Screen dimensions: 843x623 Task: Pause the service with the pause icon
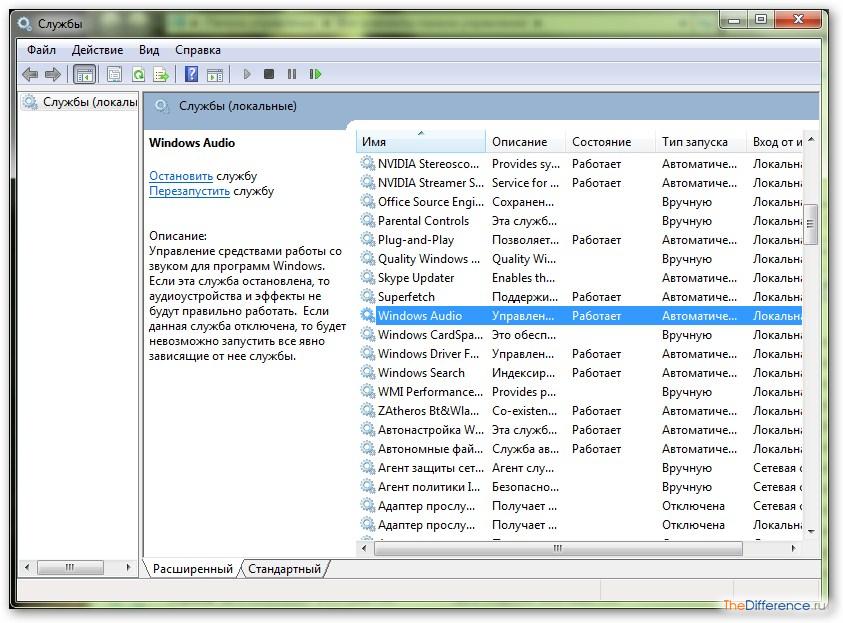tap(292, 74)
